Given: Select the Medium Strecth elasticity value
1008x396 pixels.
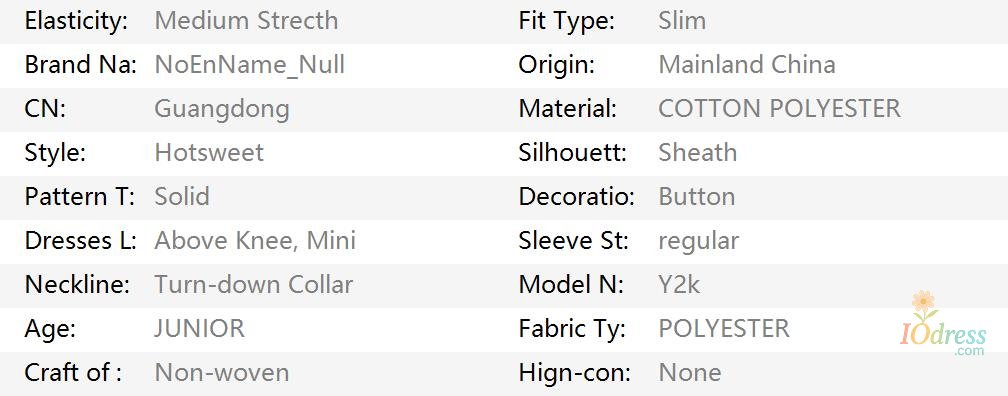Looking at the screenshot, I should point(246,21).
